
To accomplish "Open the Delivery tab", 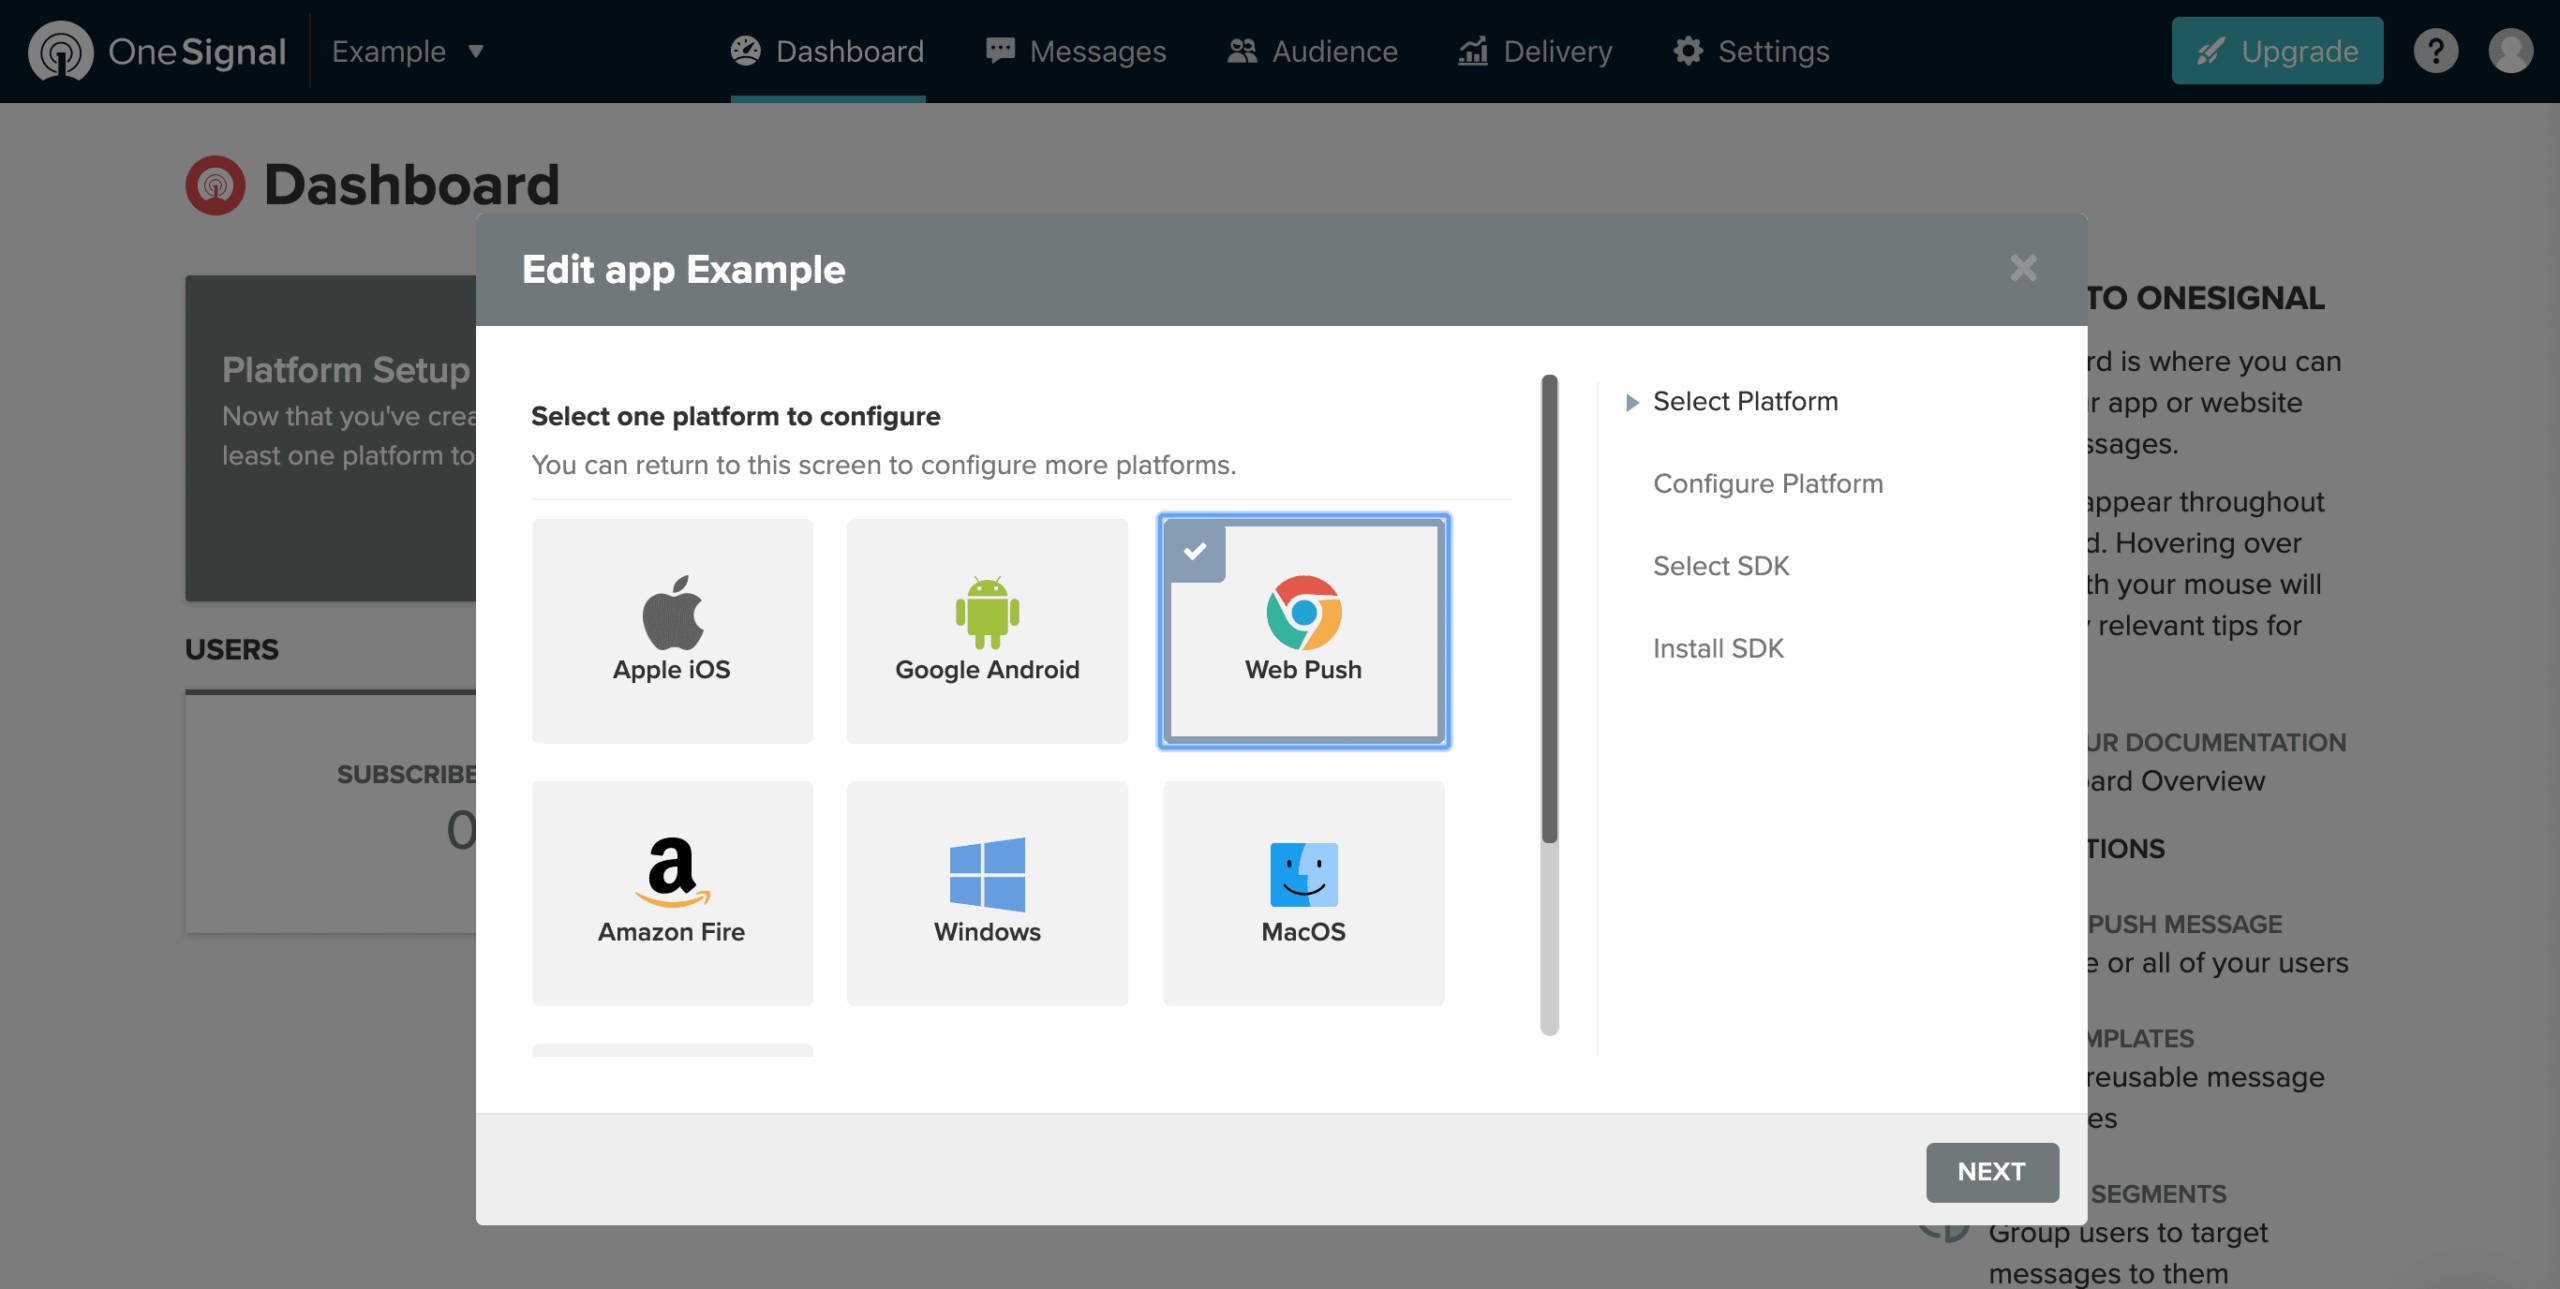I will coord(1535,51).
